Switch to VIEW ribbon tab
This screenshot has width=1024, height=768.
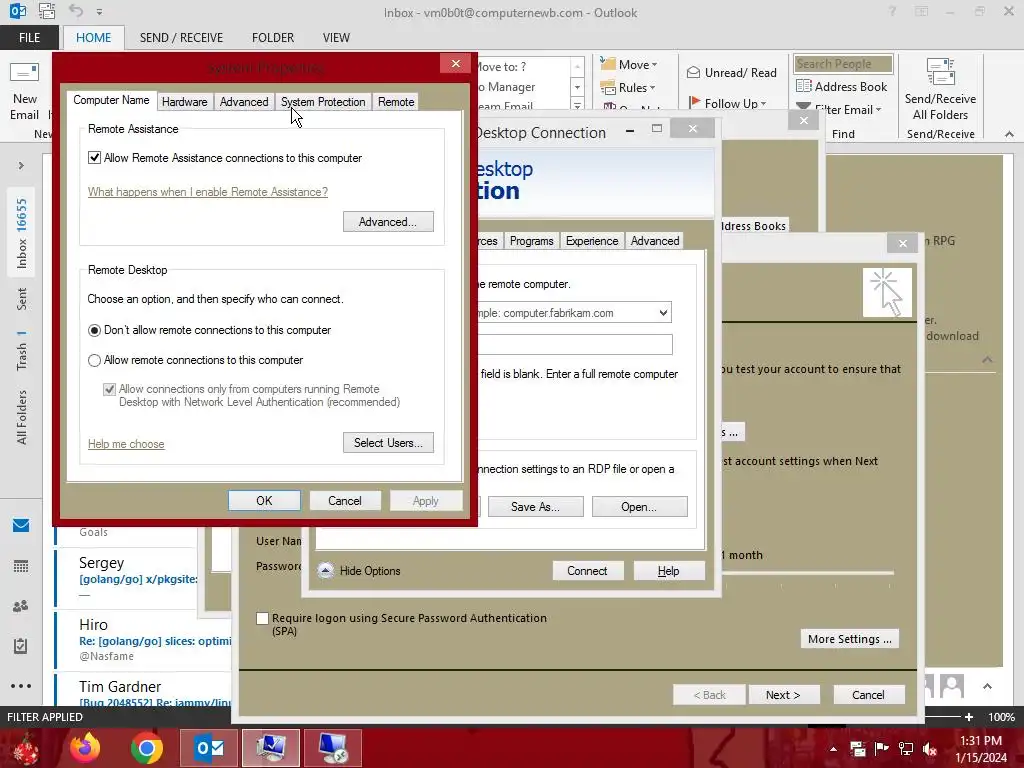(336, 37)
